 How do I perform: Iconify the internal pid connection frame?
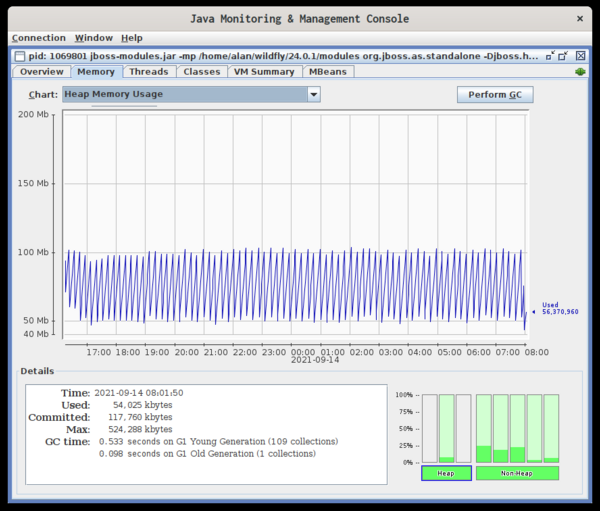pos(549,56)
